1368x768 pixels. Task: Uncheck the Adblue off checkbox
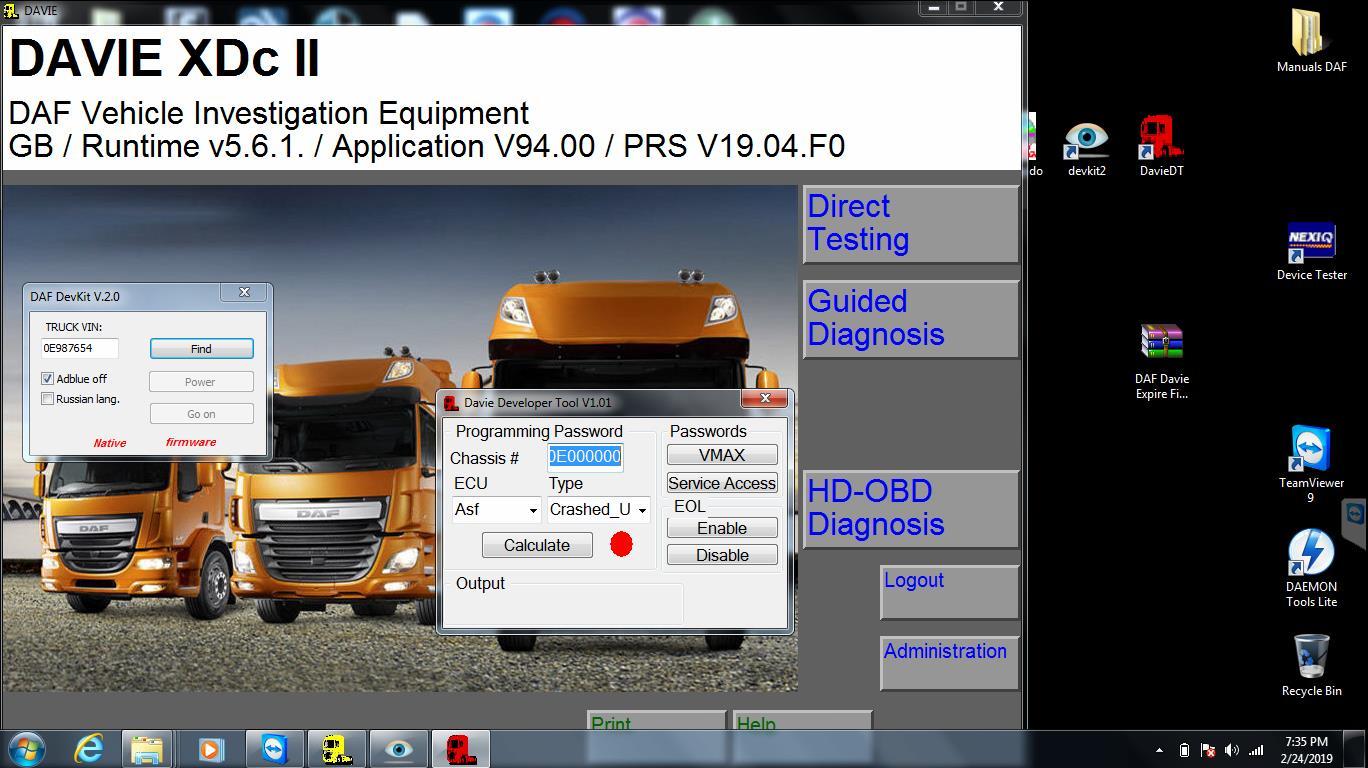[x=47, y=379]
